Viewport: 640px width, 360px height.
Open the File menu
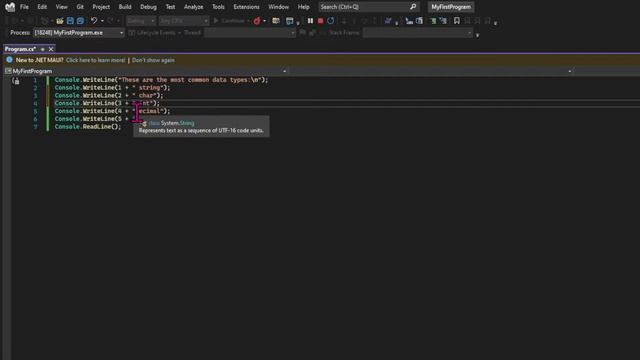pos(24,7)
